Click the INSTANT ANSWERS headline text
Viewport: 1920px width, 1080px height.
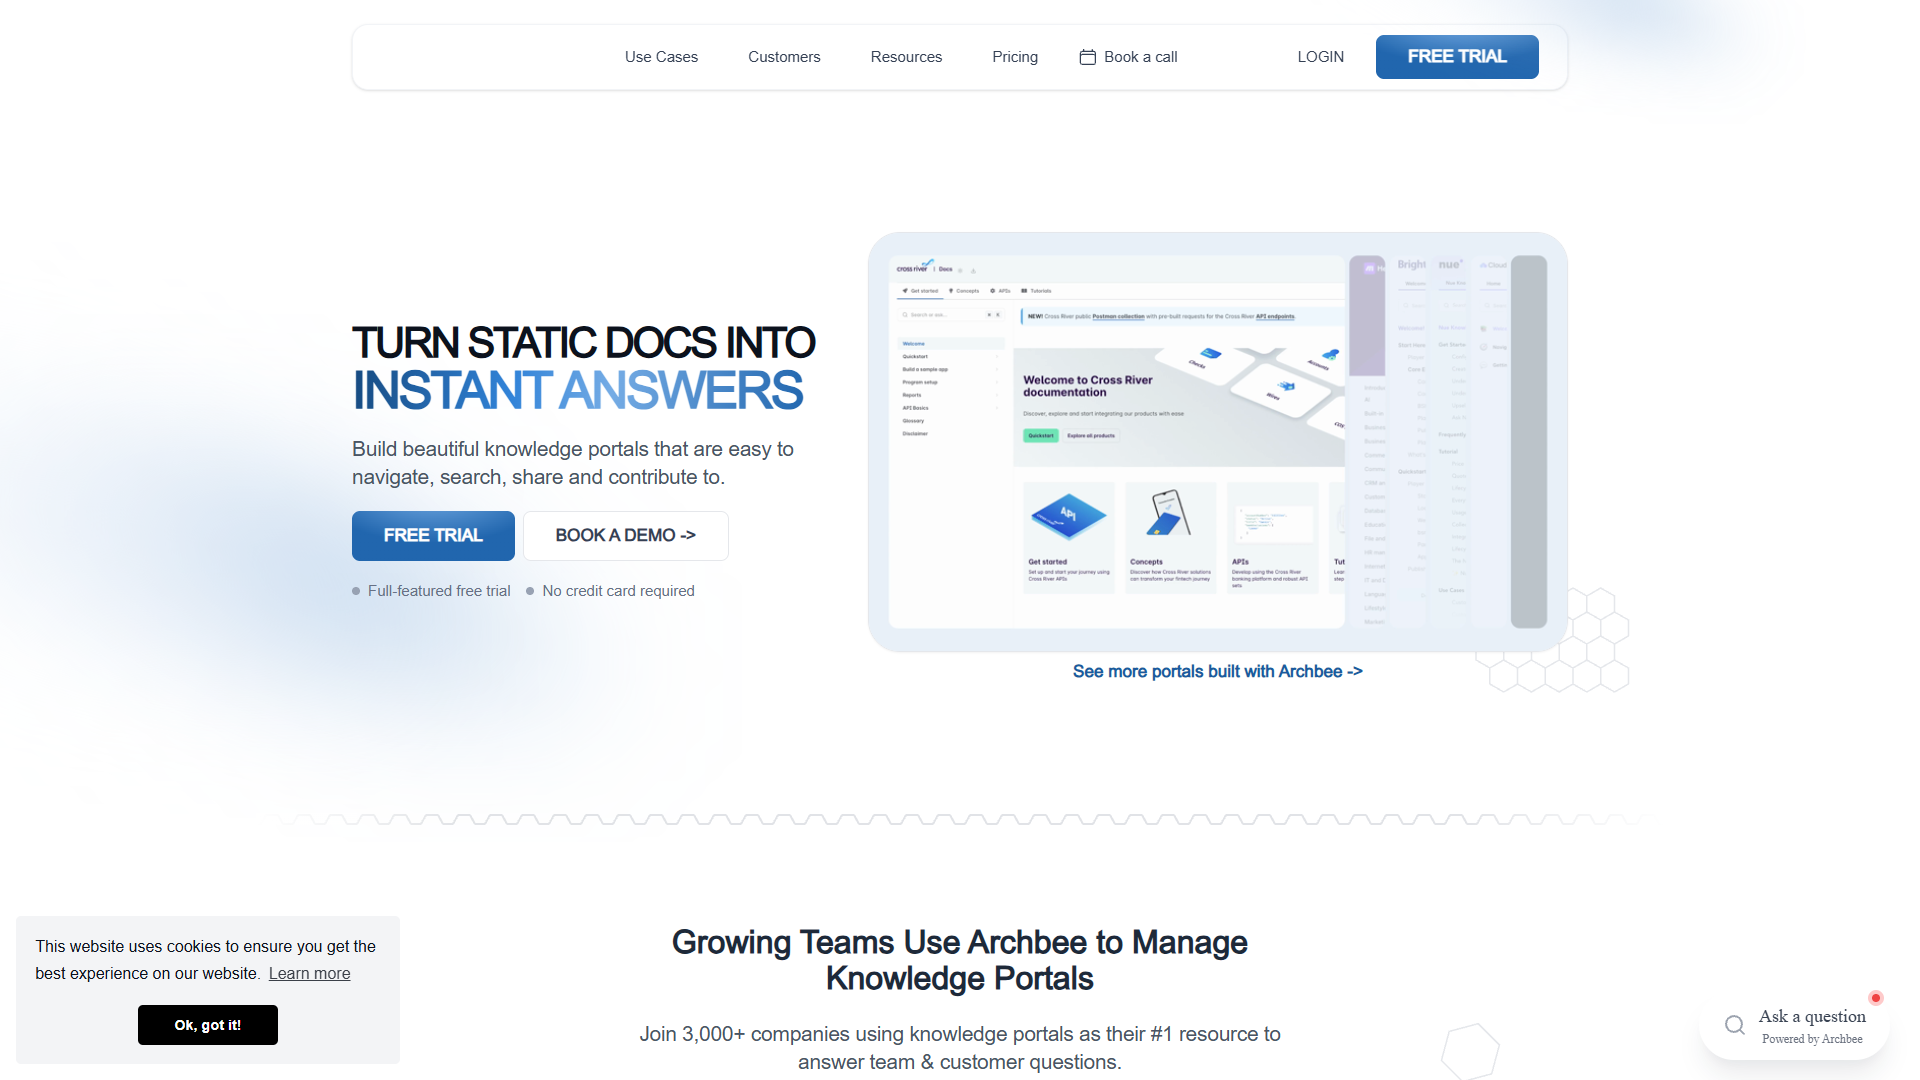pyautogui.click(x=578, y=391)
